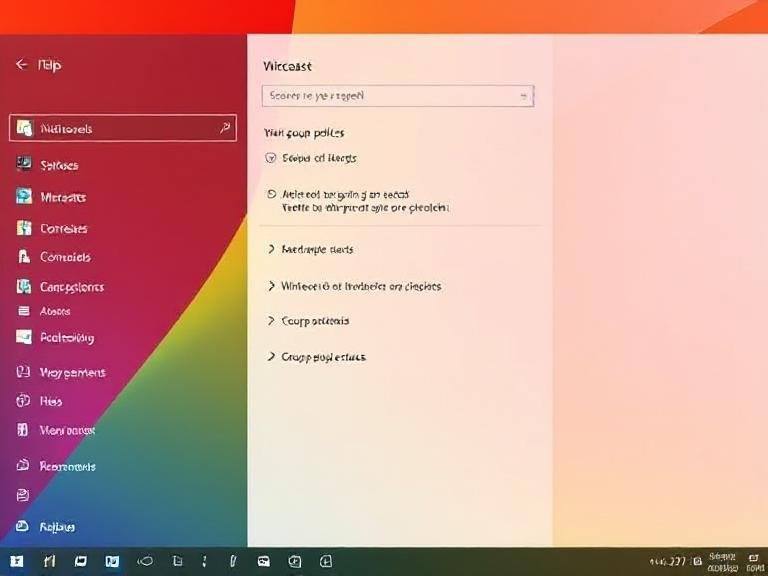Open the 'Correies' sidebar item icon
Viewport: 768px width, 576px height.
24,228
